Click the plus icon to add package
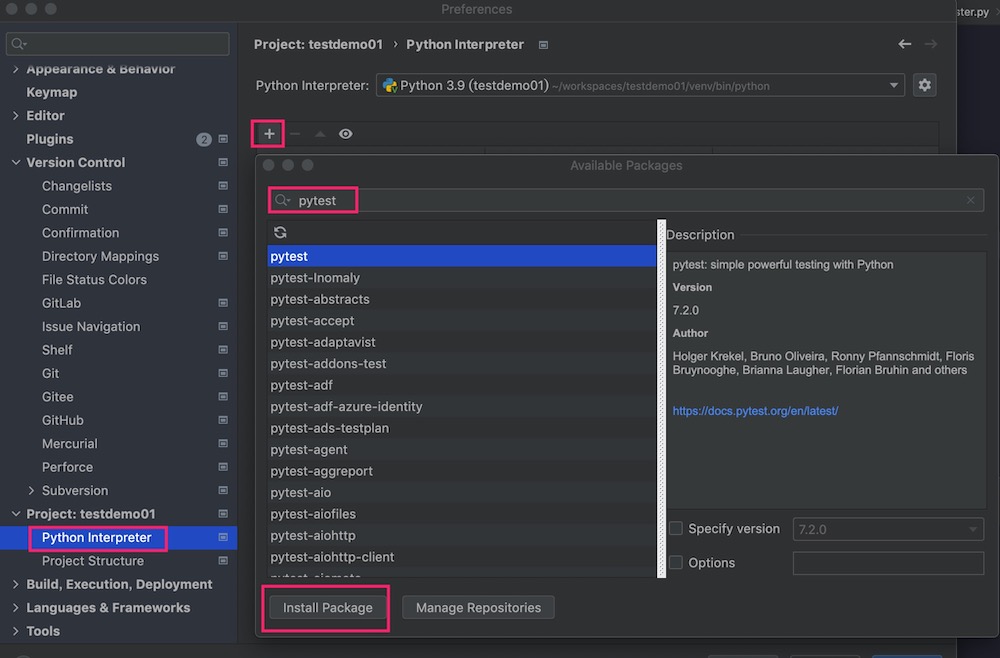The height and width of the screenshot is (658, 1000). pyautogui.click(x=269, y=134)
